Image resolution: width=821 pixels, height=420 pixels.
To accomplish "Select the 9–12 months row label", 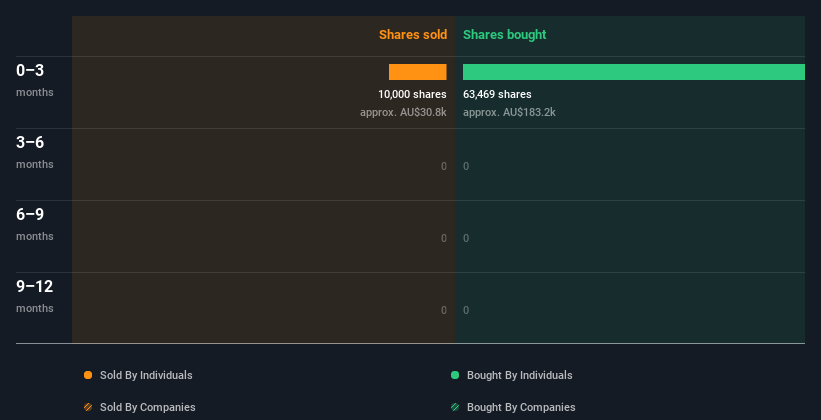I will [35, 296].
